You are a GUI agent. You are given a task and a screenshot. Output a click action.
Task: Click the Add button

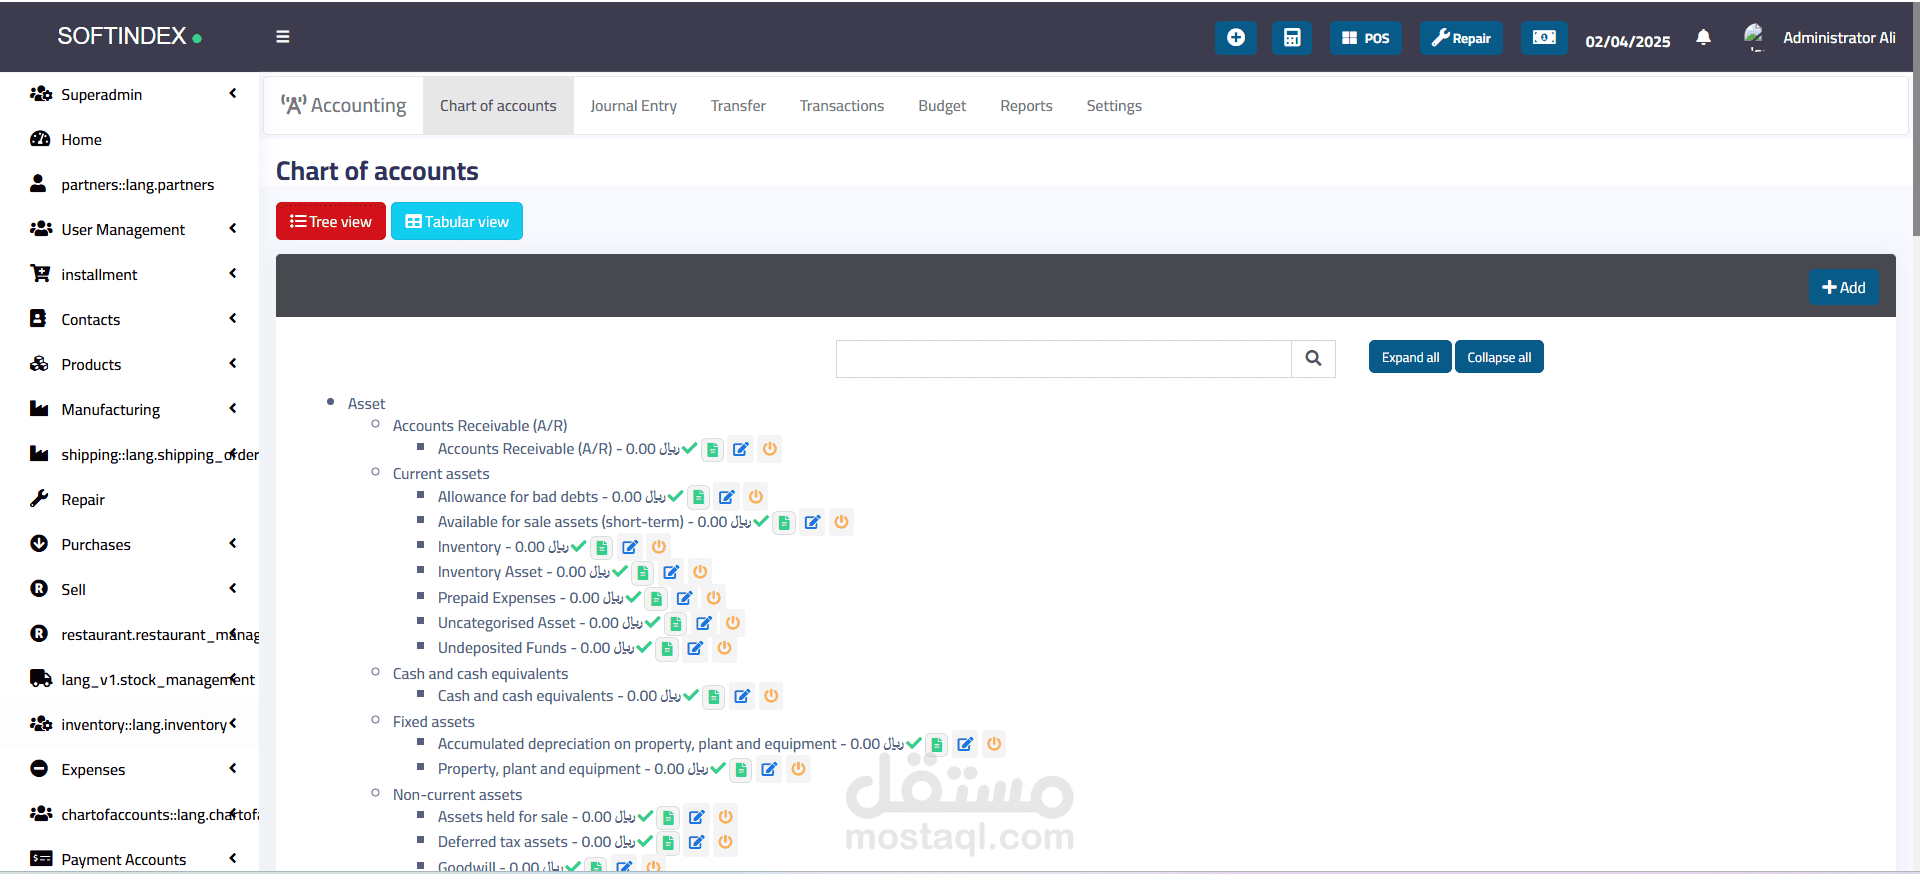(1843, 288)
